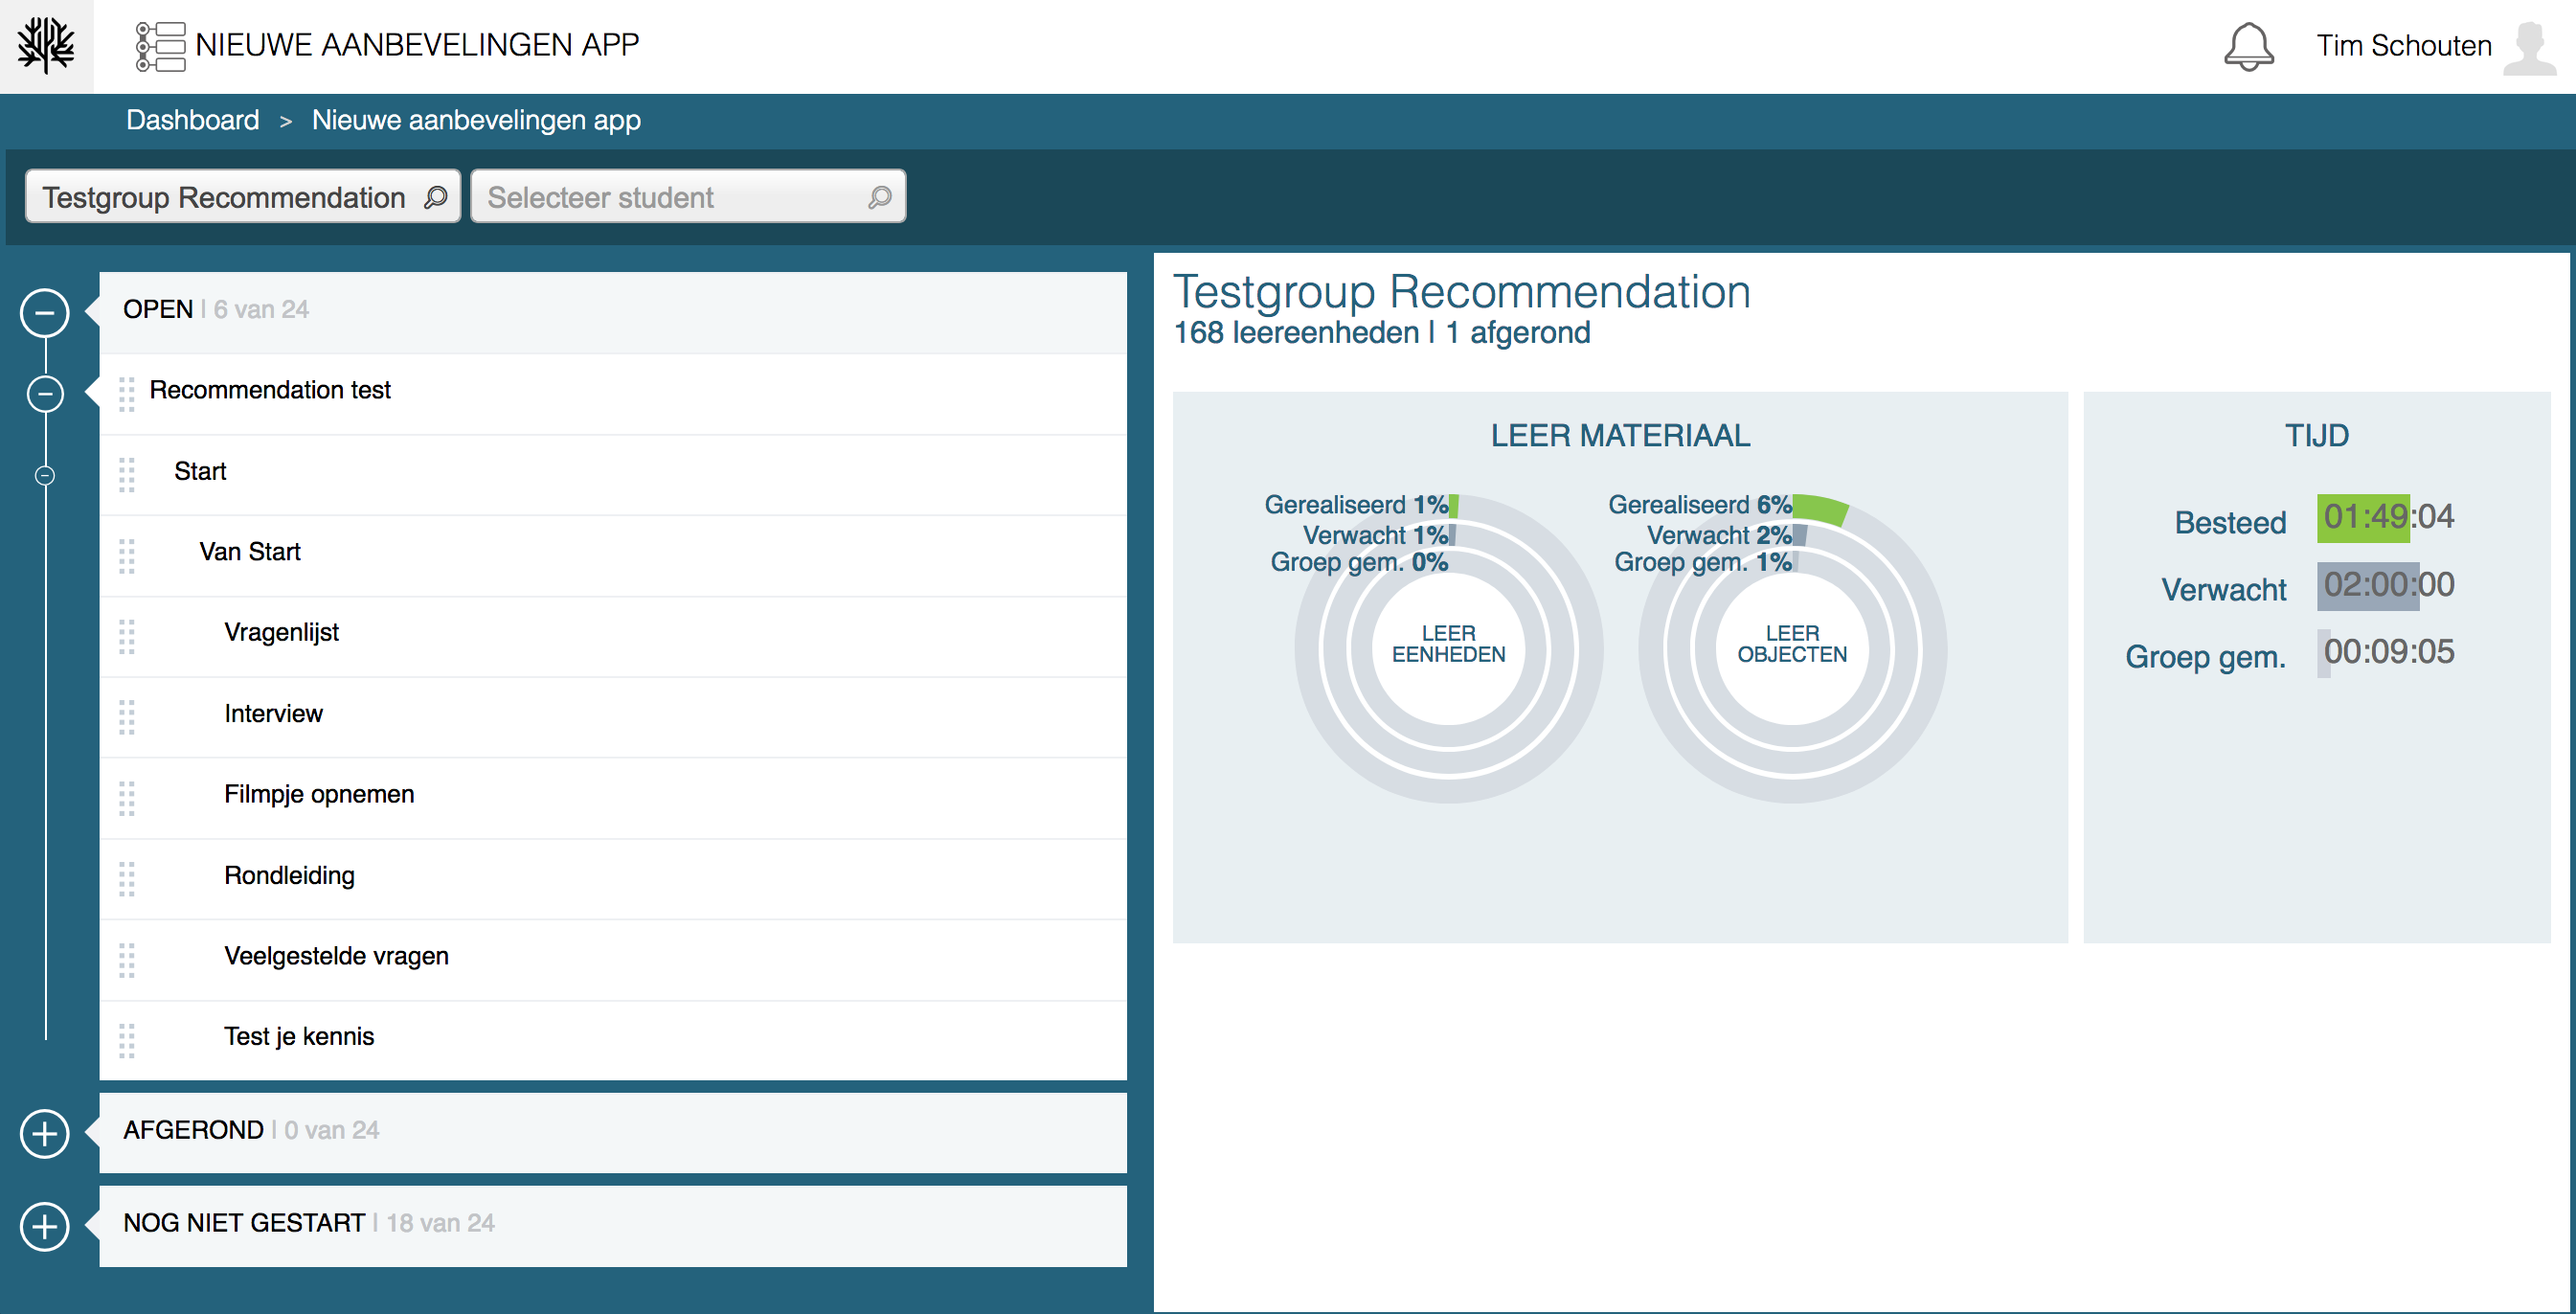Collapse the Recommendation test node
Image resolution: width=2576 pixels, height=1314 pixels.
point(45,393)
